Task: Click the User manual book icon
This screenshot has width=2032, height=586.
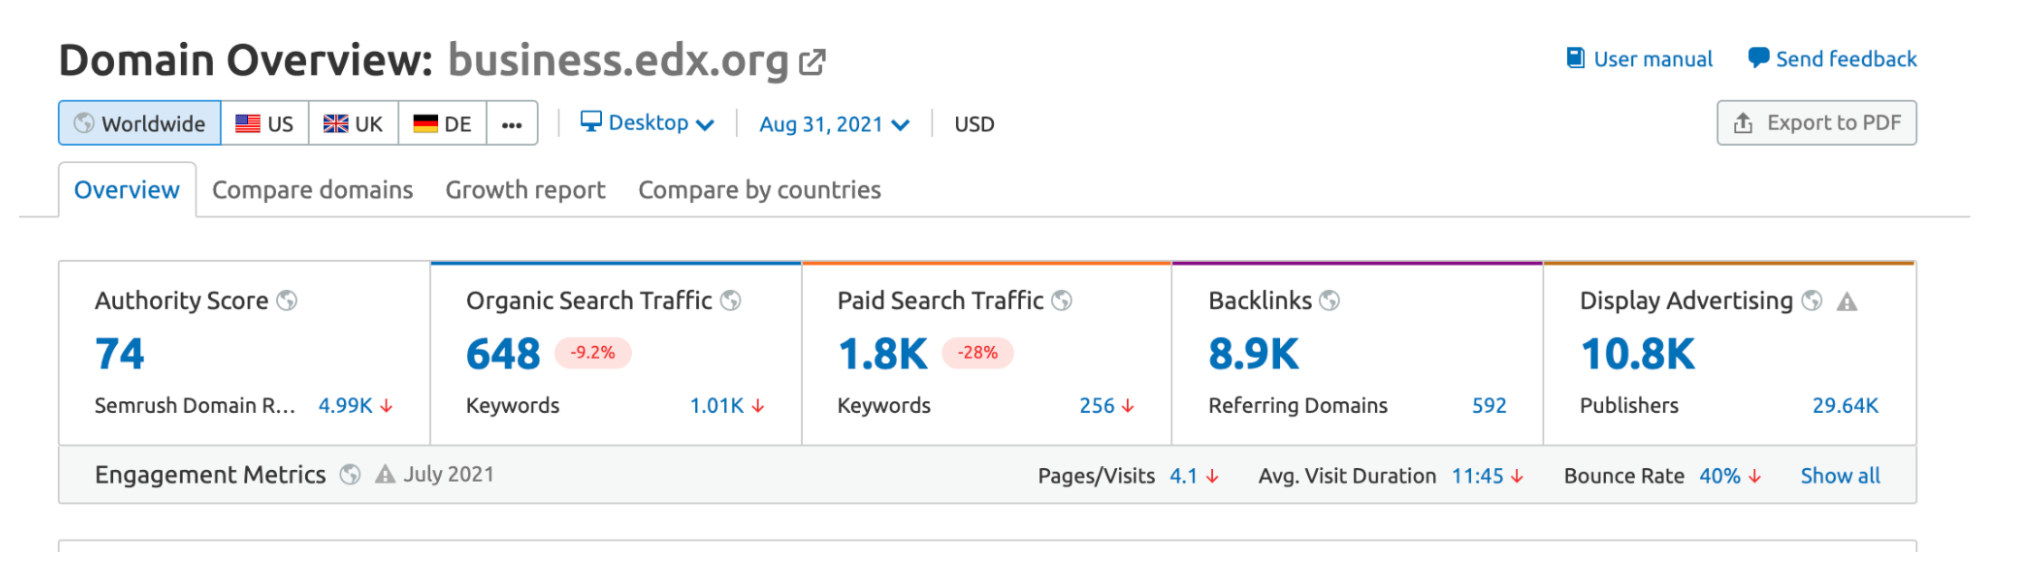Action: 1575,58
